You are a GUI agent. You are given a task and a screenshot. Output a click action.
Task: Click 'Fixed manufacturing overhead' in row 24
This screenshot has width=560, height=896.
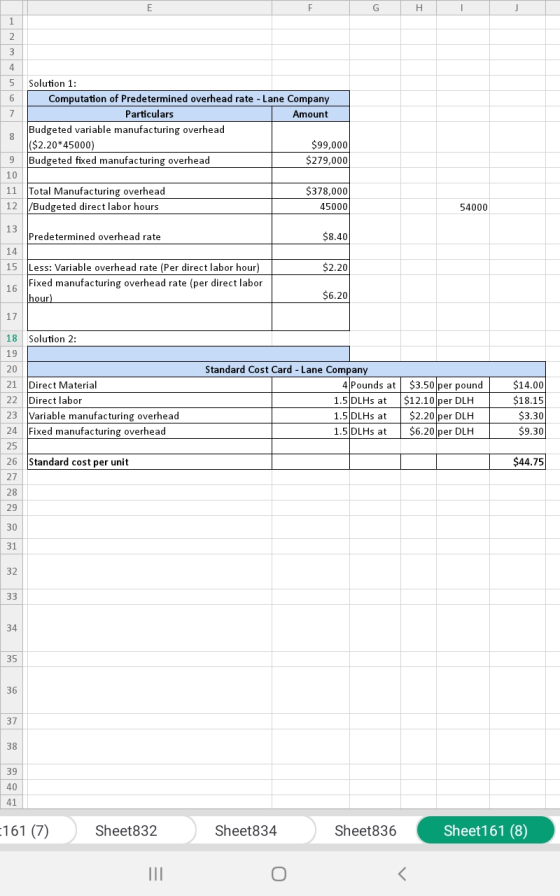tap(149, 431)
